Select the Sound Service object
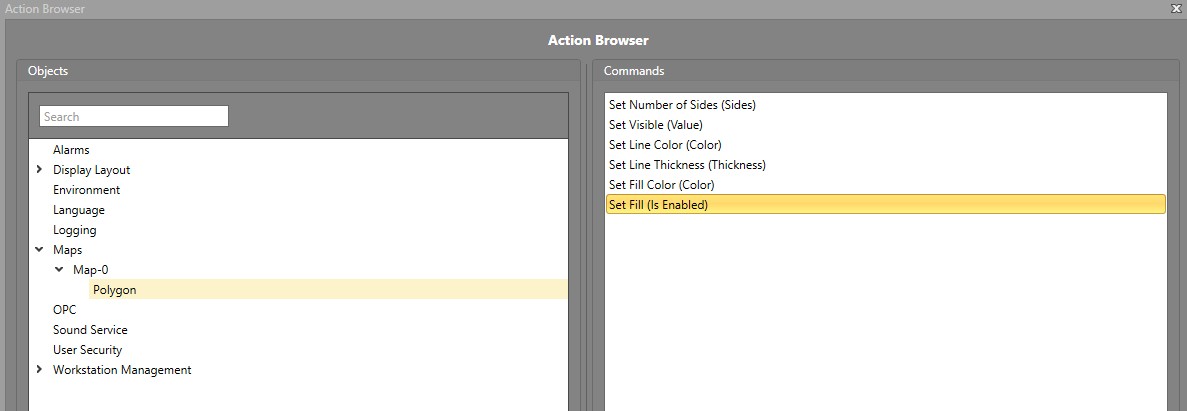 coord(90,330)
